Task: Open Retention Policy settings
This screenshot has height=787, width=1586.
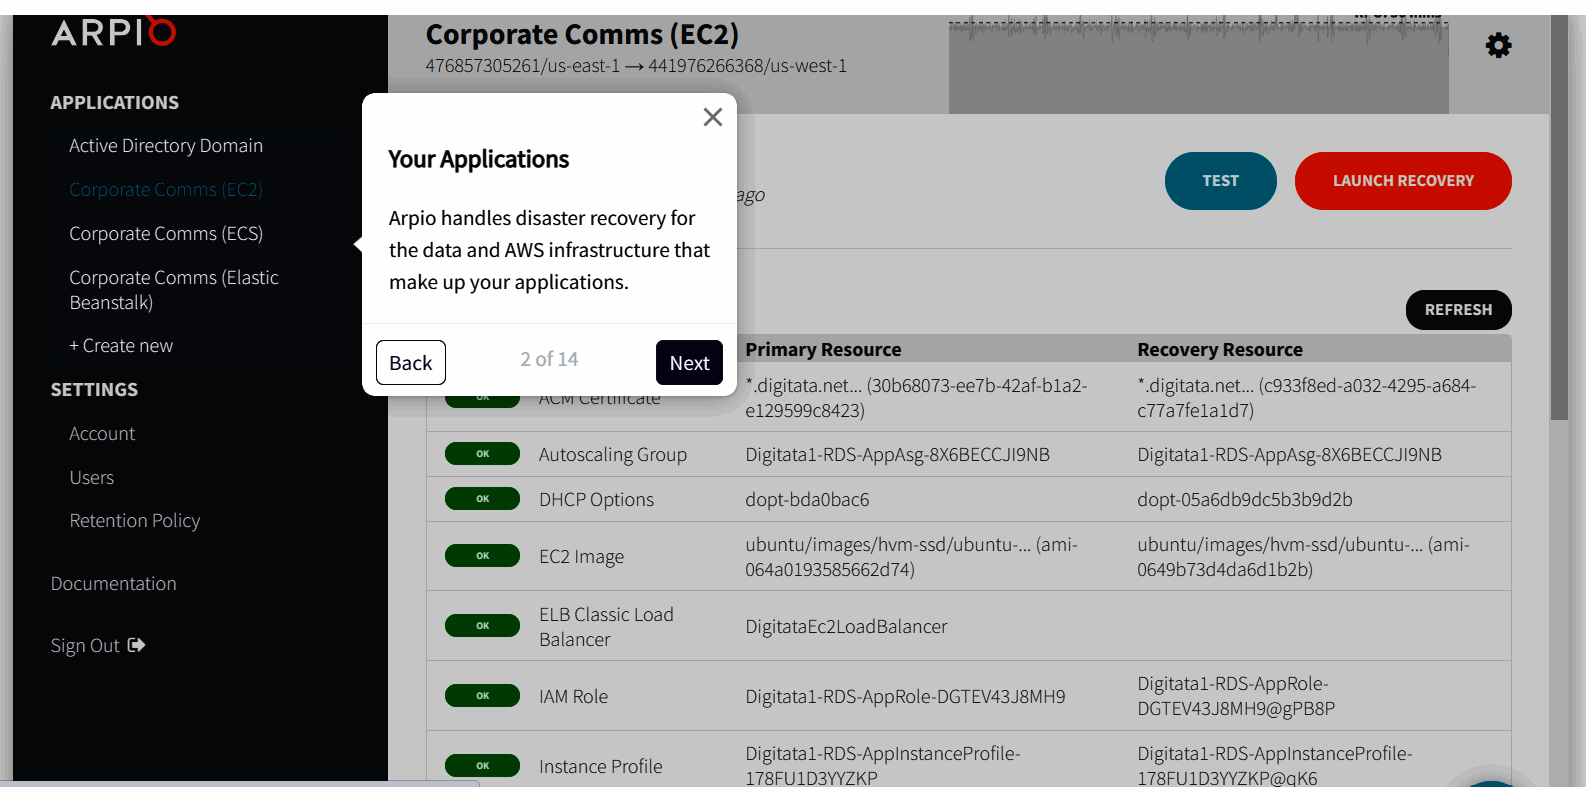Action: pos(135,521)
